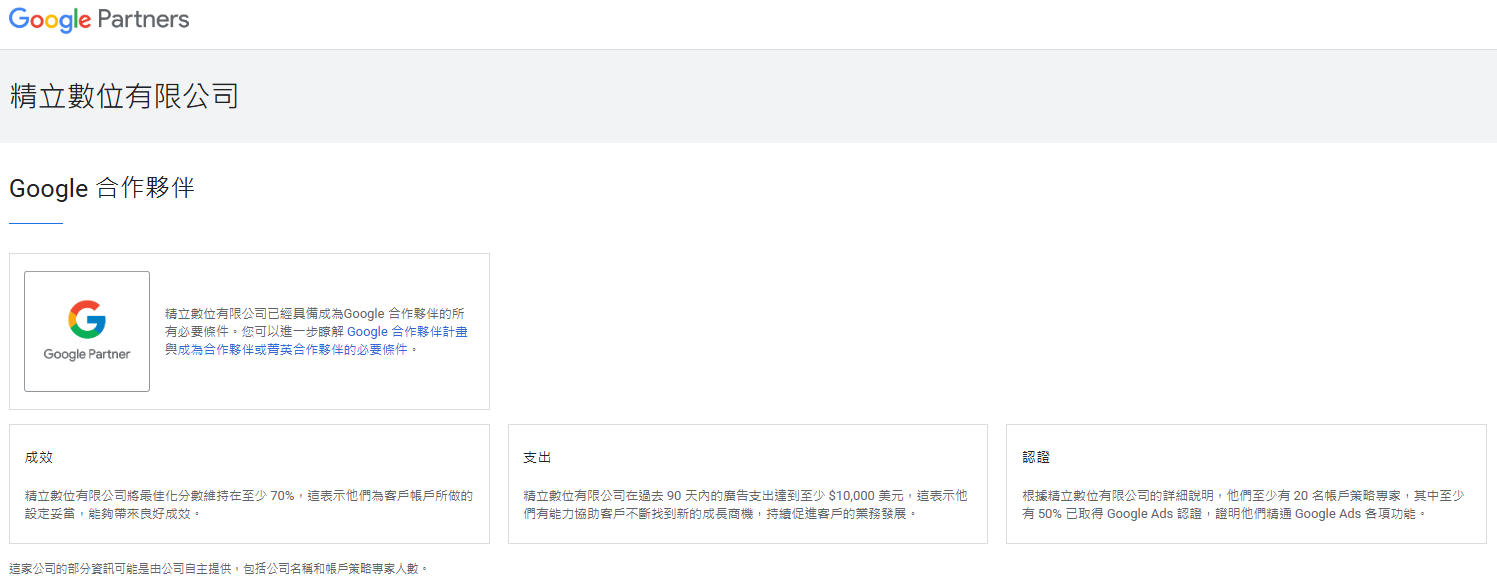This screenshot has width=1497, height=583.
Task: Click the "認證" card heading
Action: click(x=1036, y=457)
